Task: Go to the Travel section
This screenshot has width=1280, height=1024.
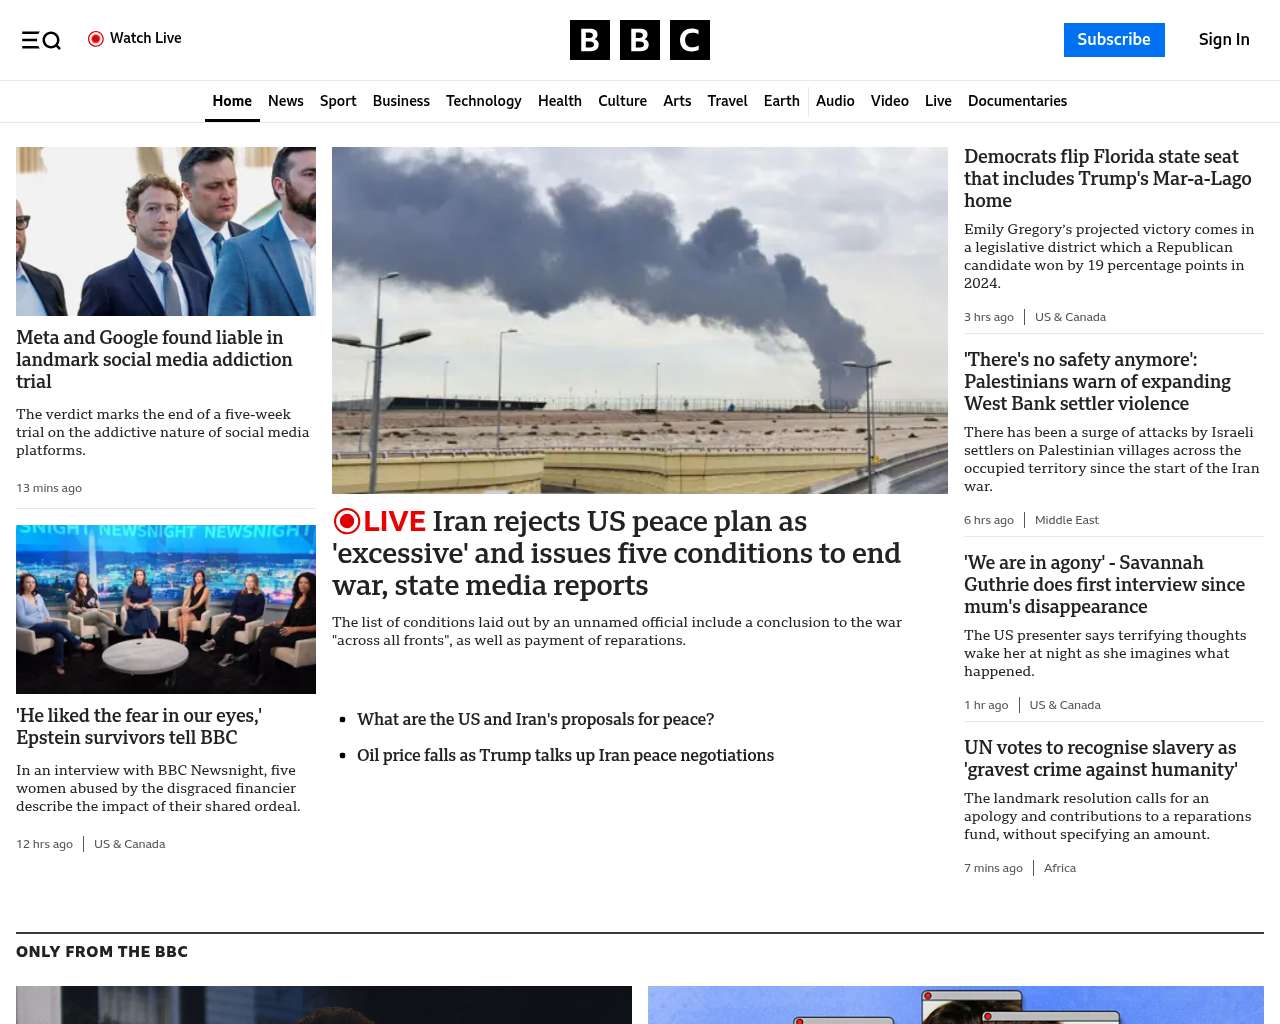Action: coord(727,101)
